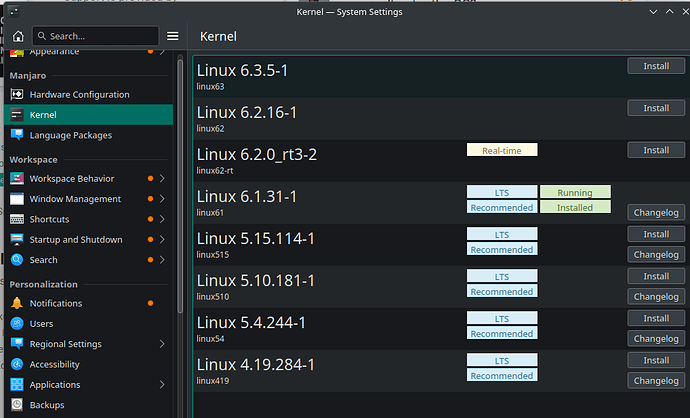Install Linux 5.15.114-1 kernel

point(656,234)
